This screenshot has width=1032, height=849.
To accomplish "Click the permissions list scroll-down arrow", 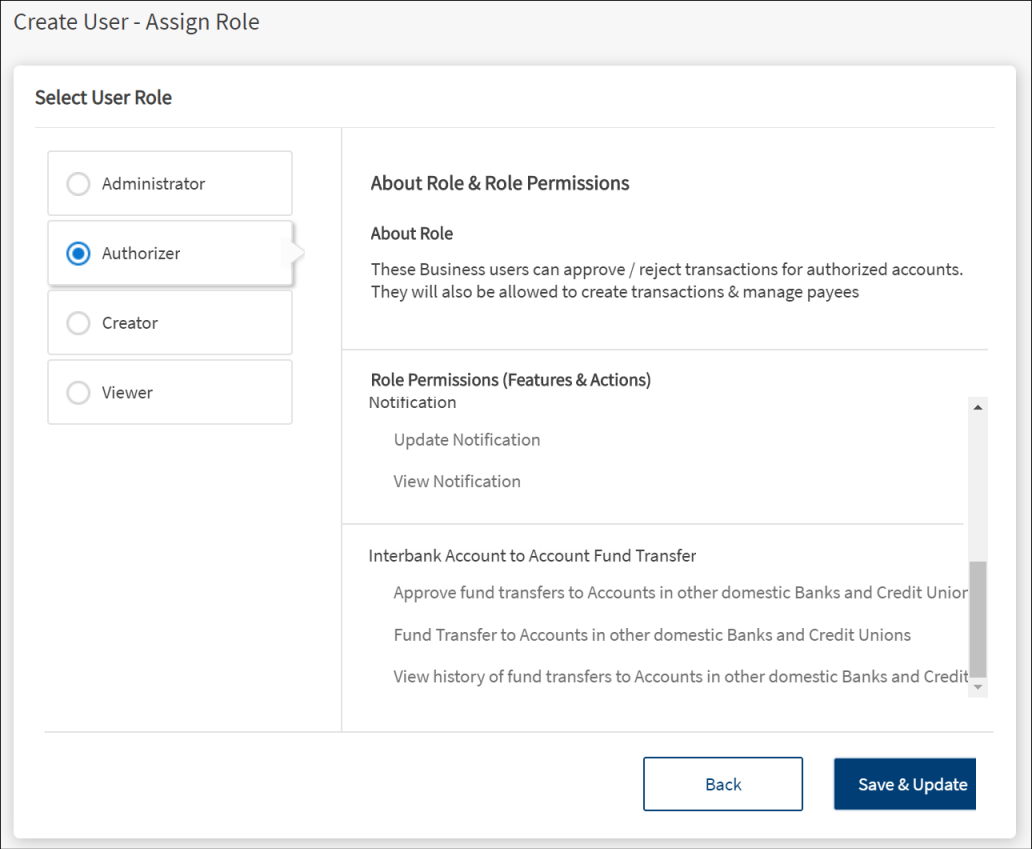I will click(x=978, y=687).
